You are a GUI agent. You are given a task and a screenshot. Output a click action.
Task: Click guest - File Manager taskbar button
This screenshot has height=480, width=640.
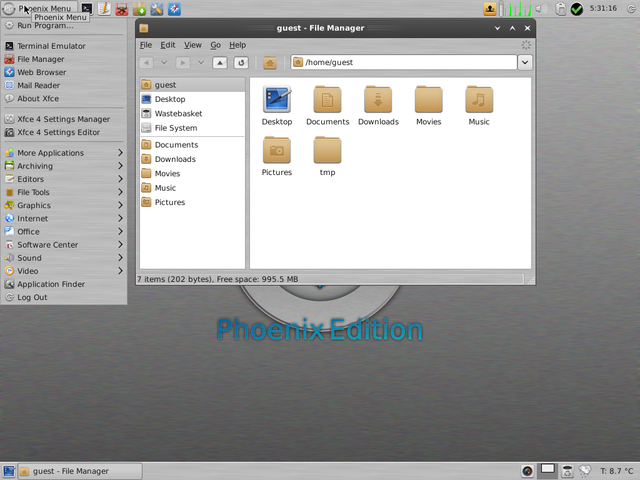(x=80, y=471)
